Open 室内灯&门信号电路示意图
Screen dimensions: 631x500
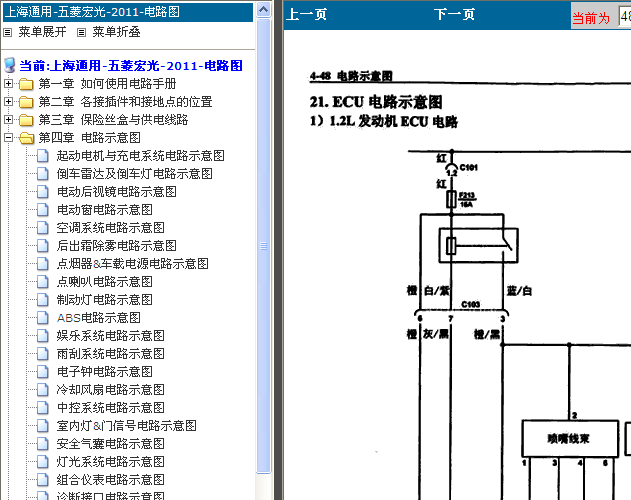pos(126,426)
